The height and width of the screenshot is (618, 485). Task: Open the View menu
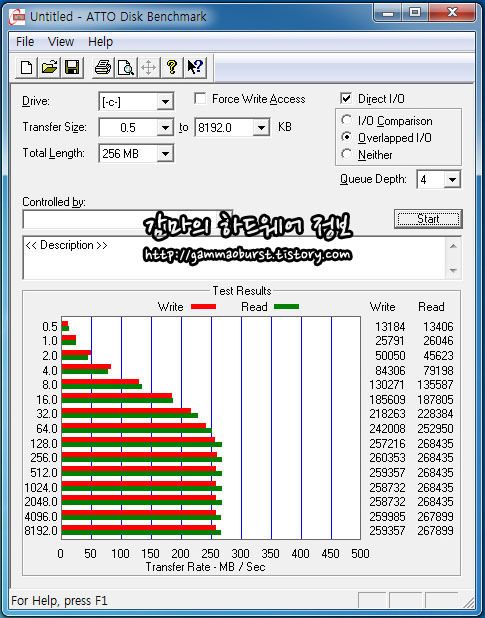(x=61, y=41)
